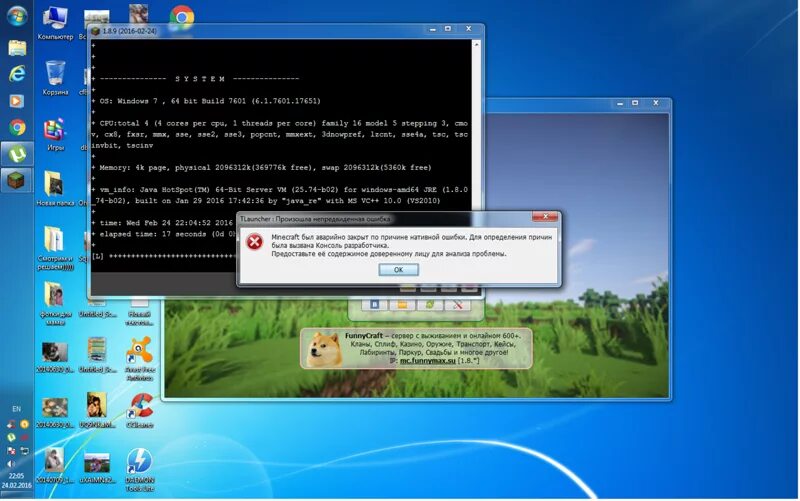Select the 'S Y S T E M' header line
This screenshot has width=800, height=501.
199,79
